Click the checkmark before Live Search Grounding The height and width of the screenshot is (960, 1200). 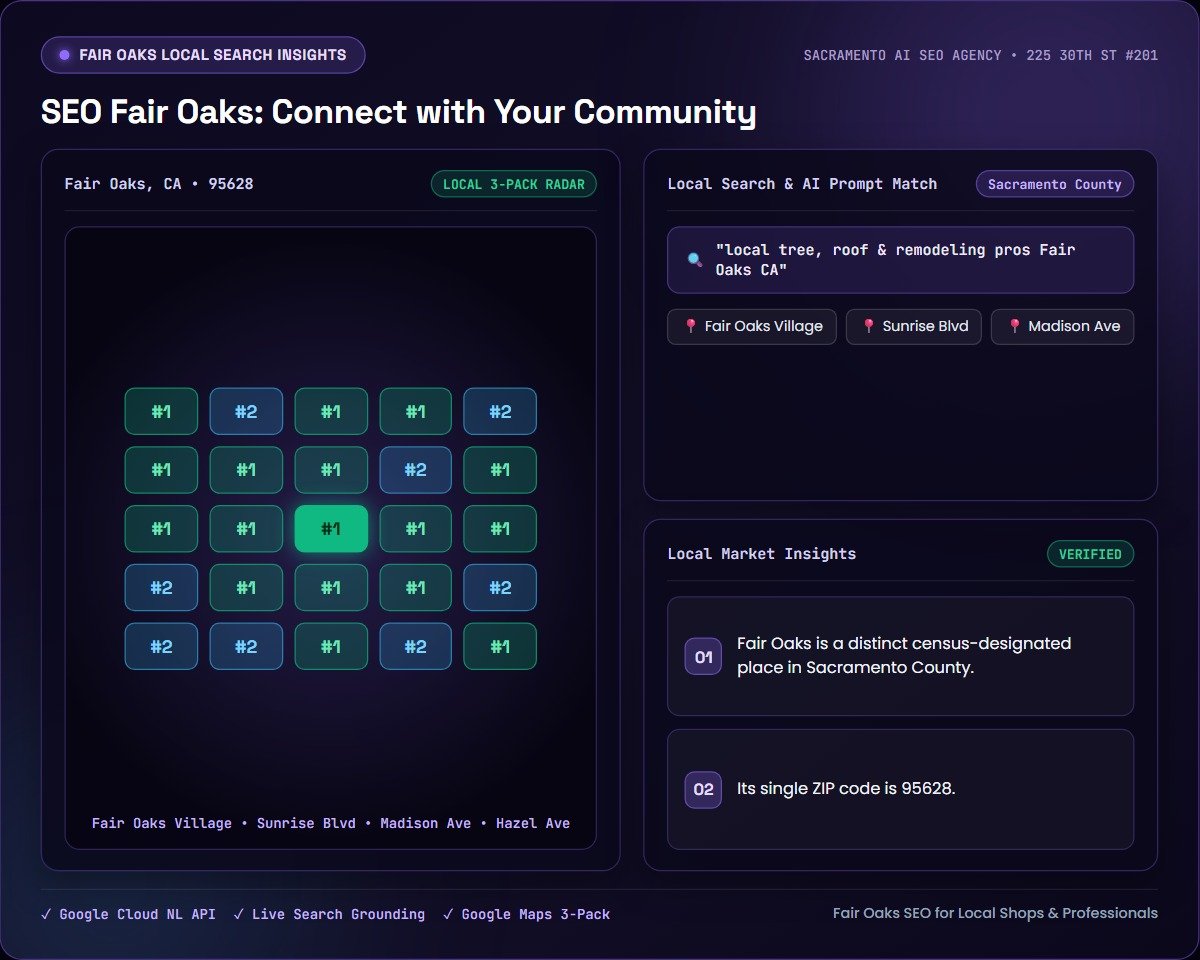click(239, 914)
